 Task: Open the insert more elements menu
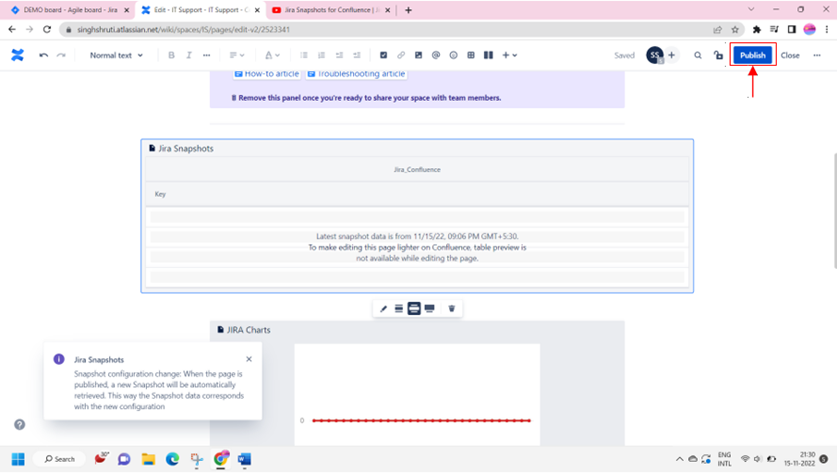coord(509,55)
